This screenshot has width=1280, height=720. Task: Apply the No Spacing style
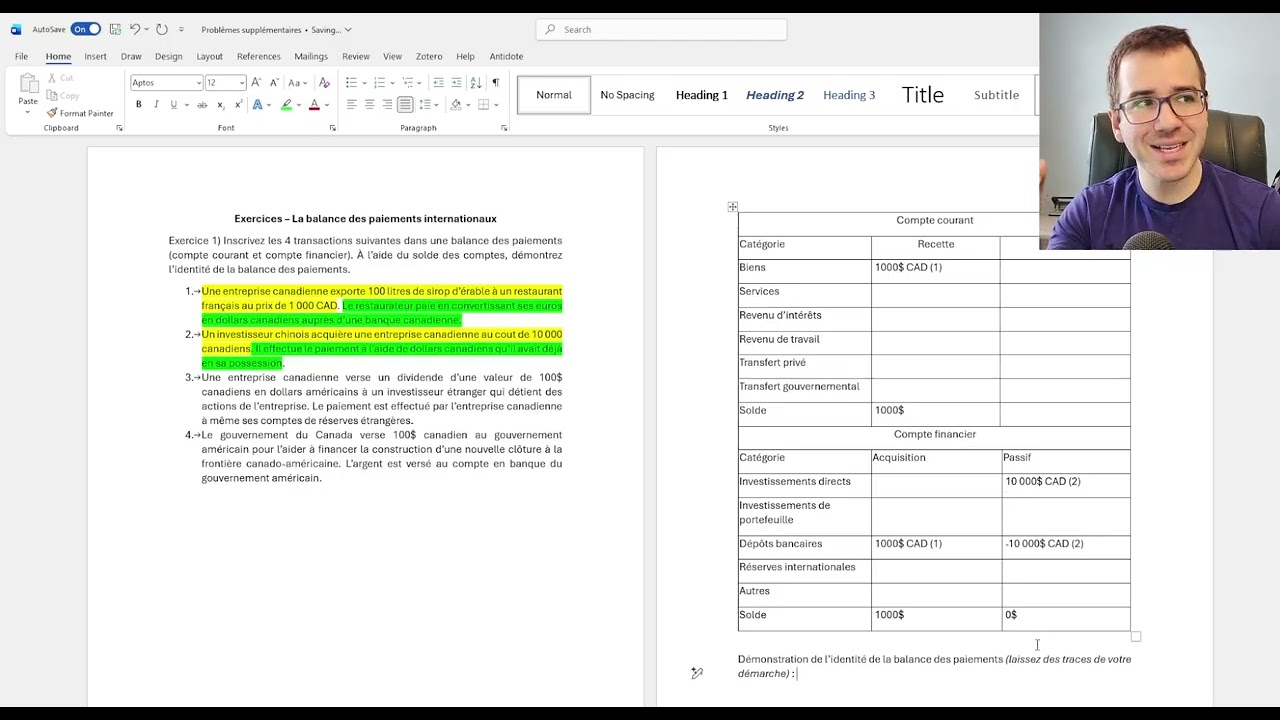click(627, 95)
